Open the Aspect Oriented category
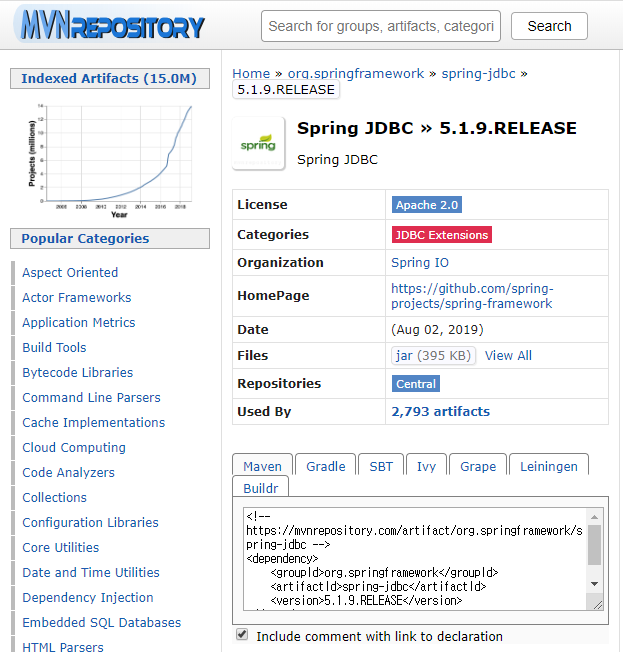This screenshot has height=652, width=623. coord(70,272)
